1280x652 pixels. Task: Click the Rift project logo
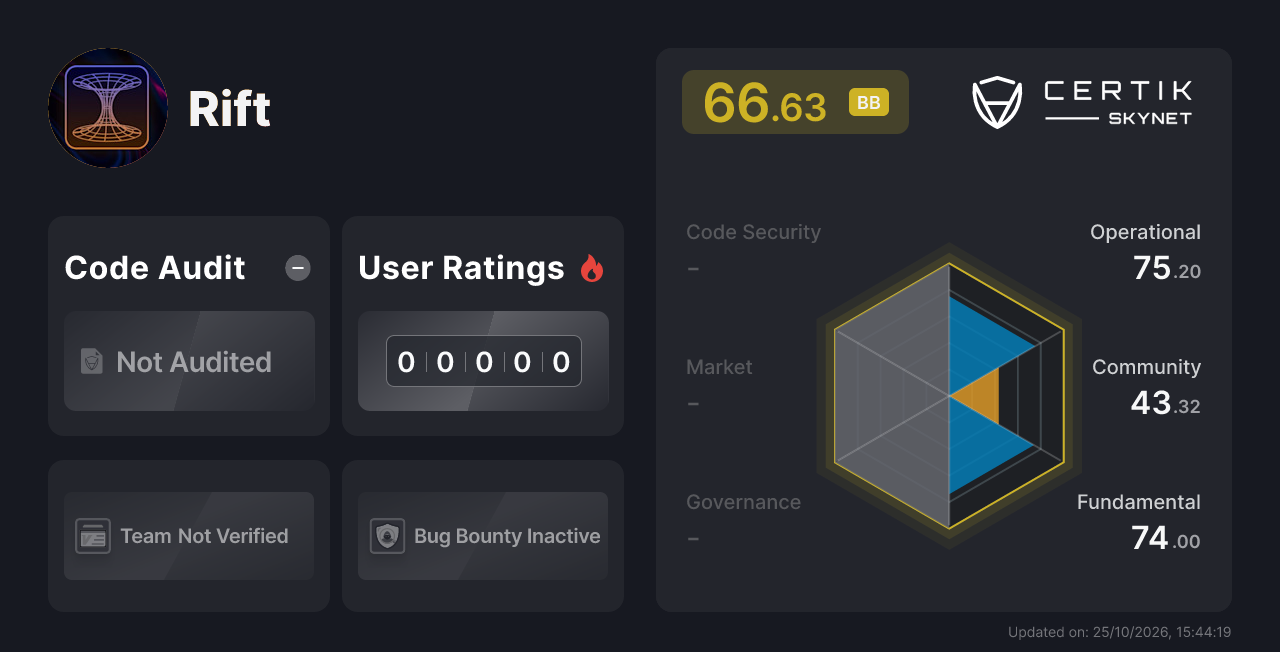pos(108,108)
